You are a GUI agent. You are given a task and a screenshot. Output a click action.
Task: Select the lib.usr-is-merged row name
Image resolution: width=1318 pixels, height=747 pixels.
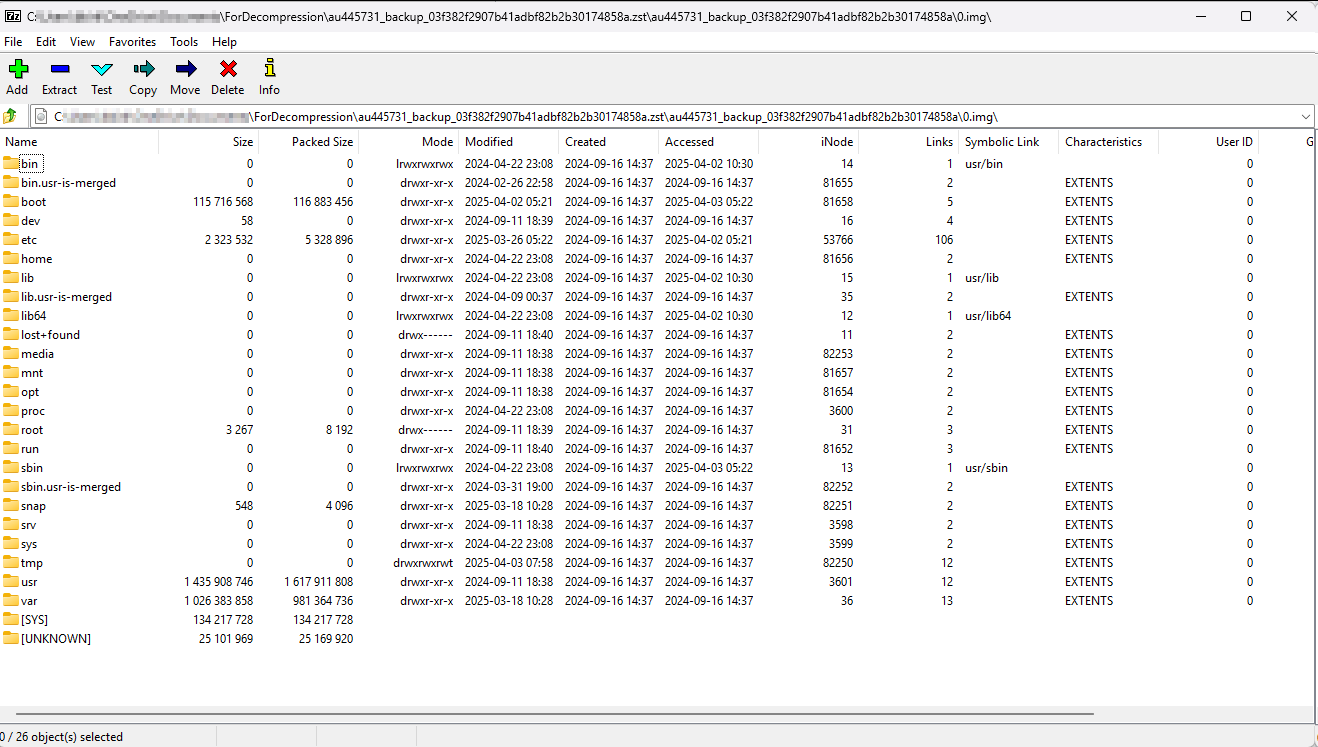pyautogui.click(x=66, y=297)
